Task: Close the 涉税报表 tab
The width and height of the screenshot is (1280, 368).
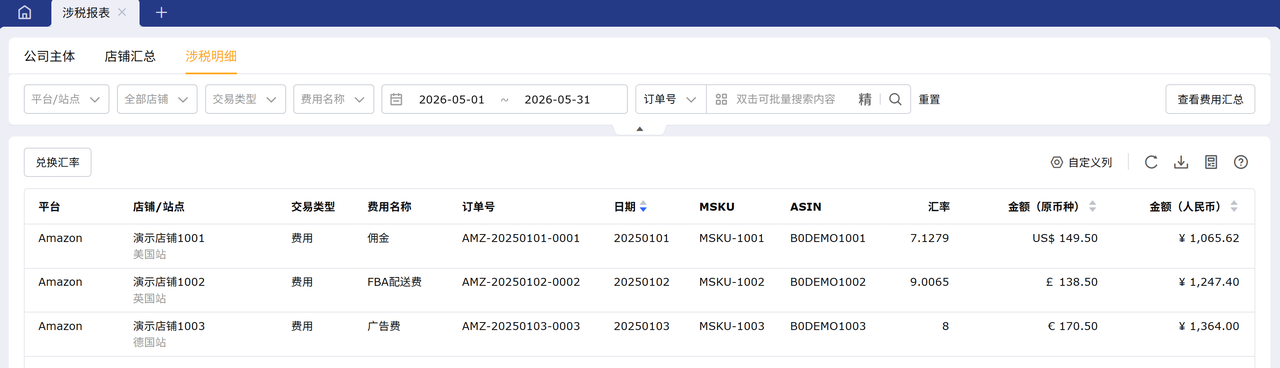Action: coord(122,13)
